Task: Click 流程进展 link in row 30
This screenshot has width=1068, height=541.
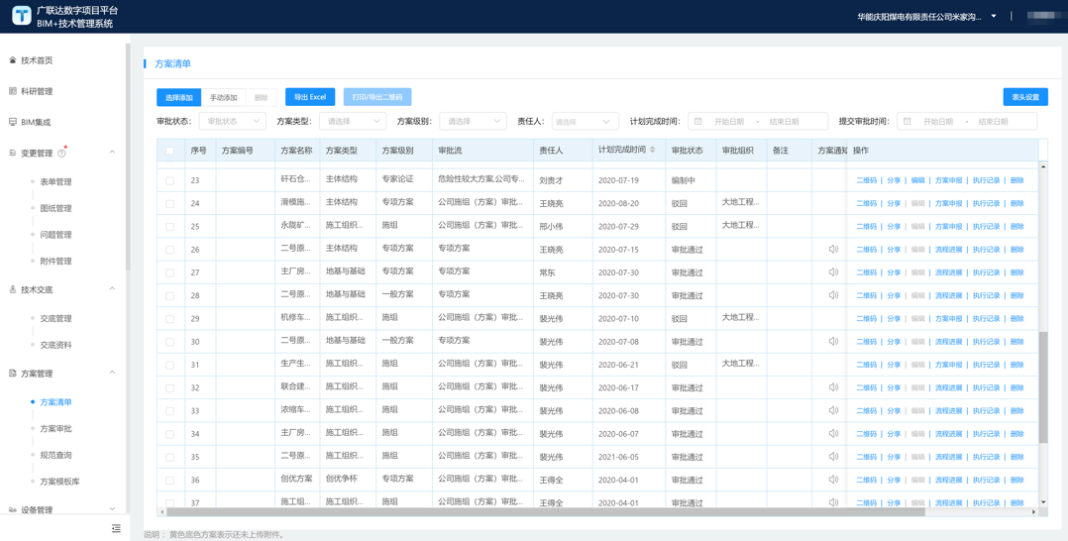Action: 948,342
